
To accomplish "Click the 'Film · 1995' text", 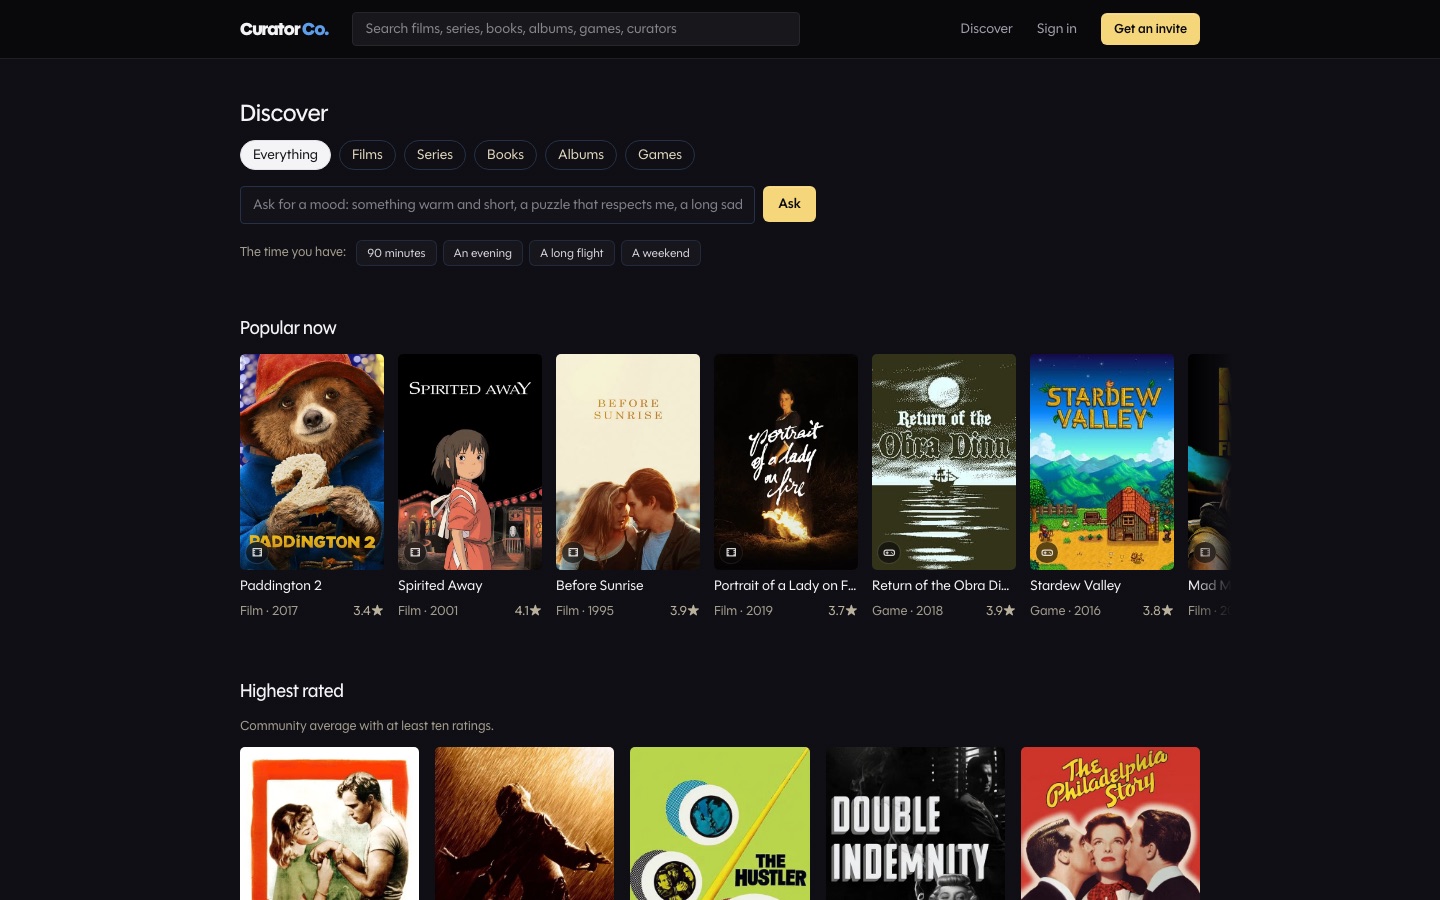I will point(585,610).
